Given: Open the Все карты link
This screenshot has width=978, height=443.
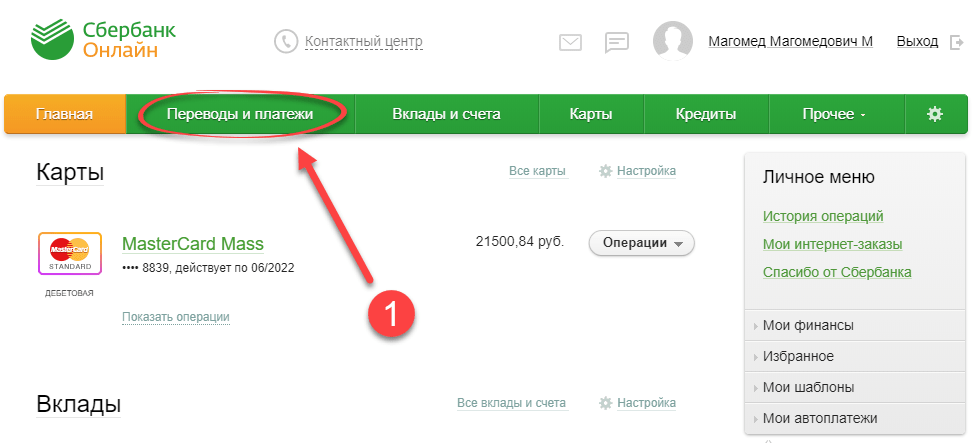Looking at the screenshot, I should [x=538, y=171].
